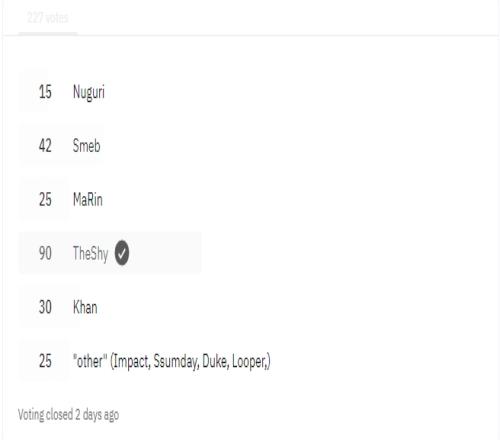Open the 227 votes tab
The height and width of the screenshot is (440, 500).
point(48,18)
